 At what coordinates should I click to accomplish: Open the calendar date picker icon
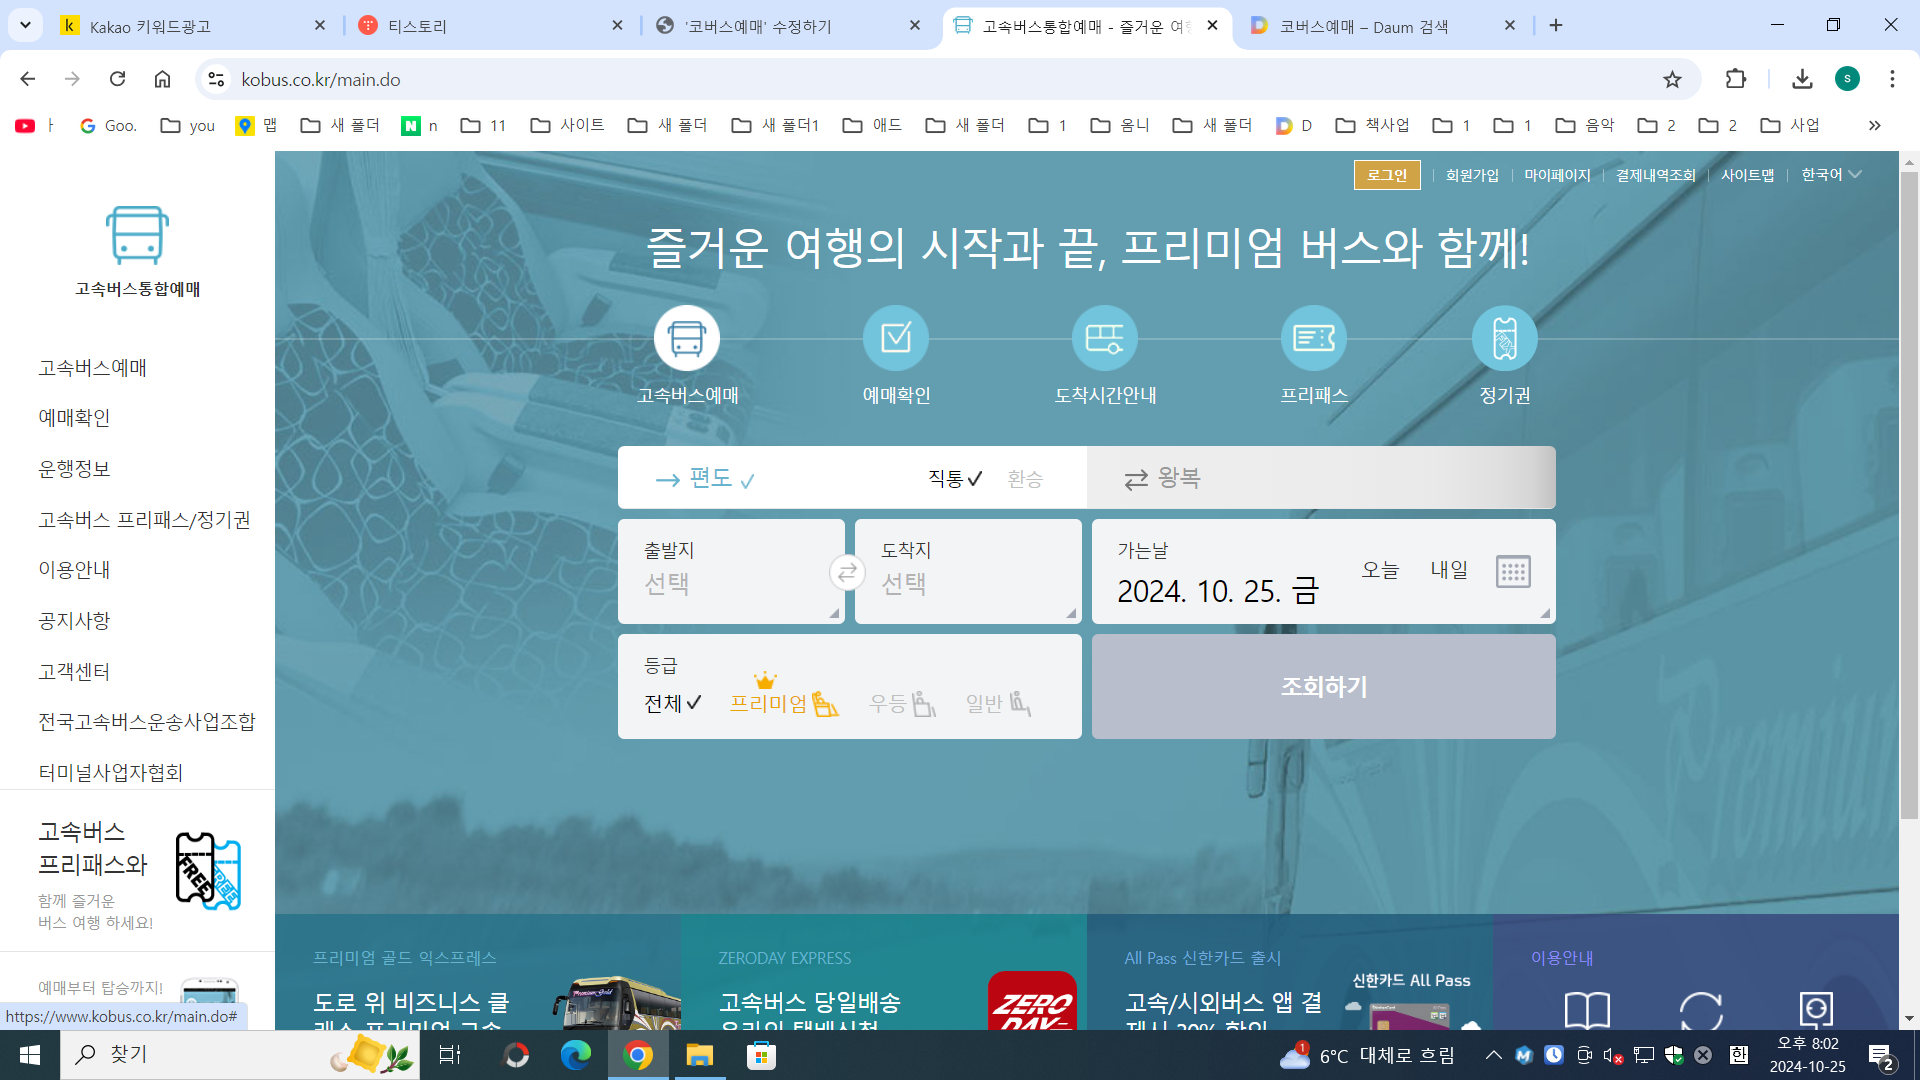coord(1512,572)
